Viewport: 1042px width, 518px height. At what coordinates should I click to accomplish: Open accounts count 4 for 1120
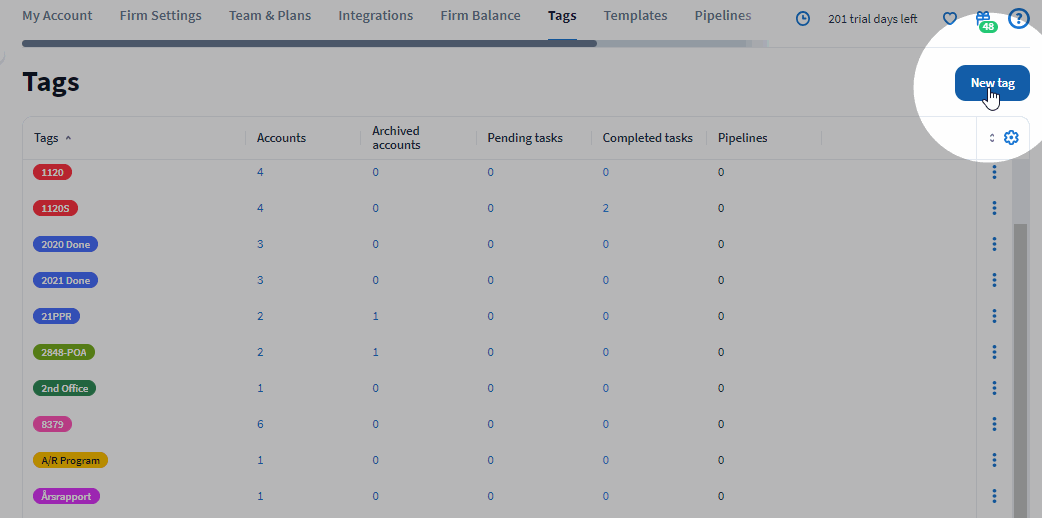pyautogui.click(x=260, y=172)
